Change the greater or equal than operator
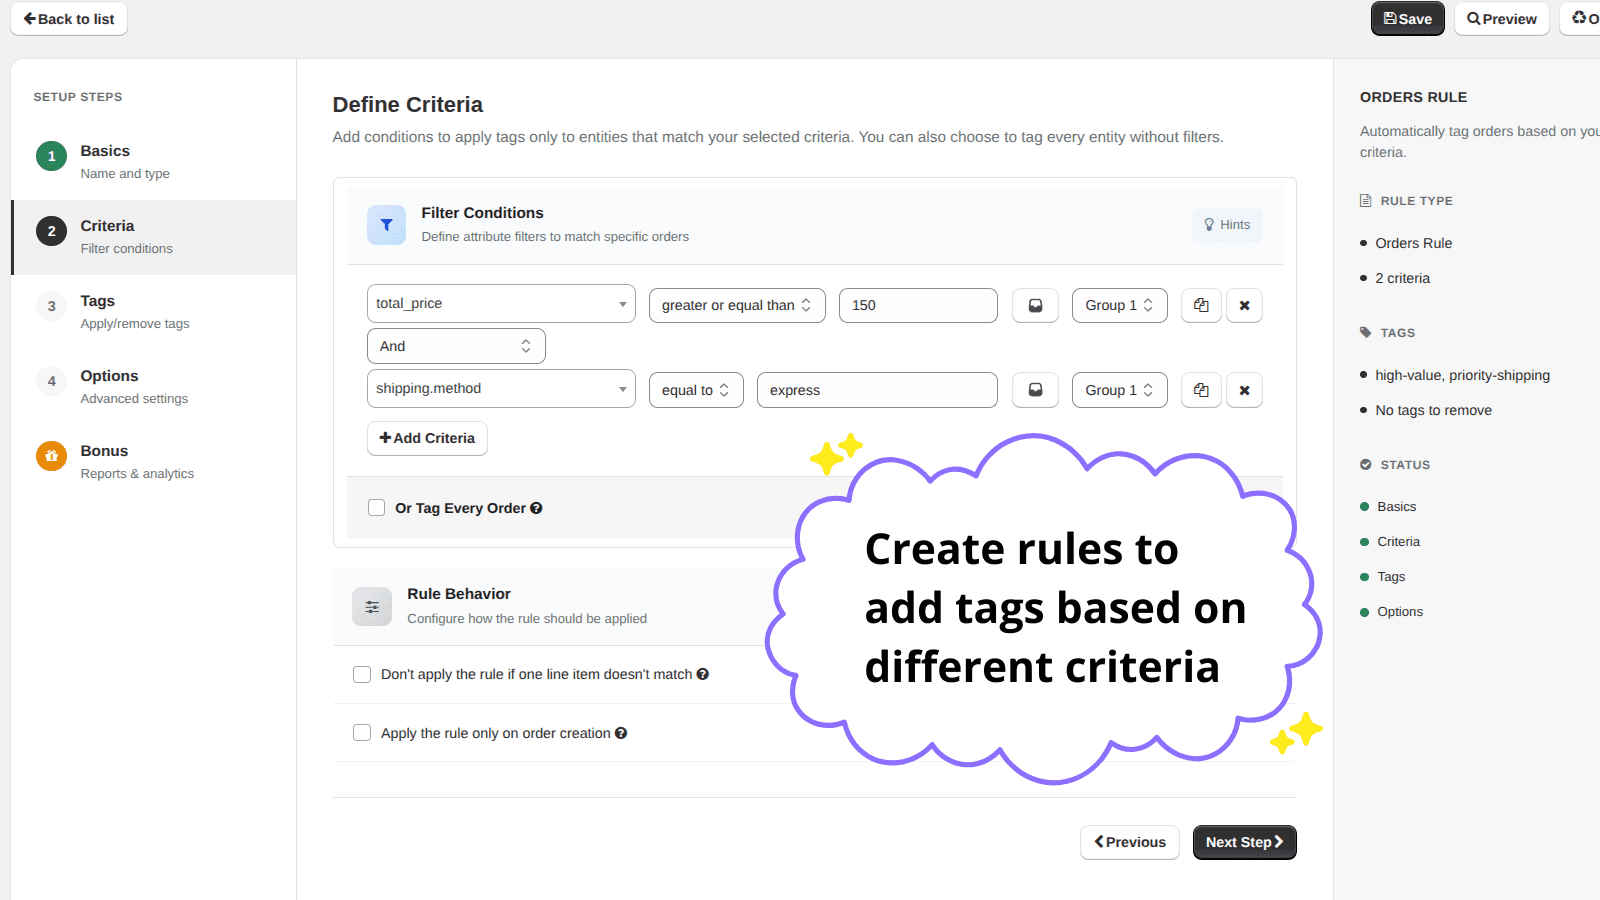 click(737, 305)
